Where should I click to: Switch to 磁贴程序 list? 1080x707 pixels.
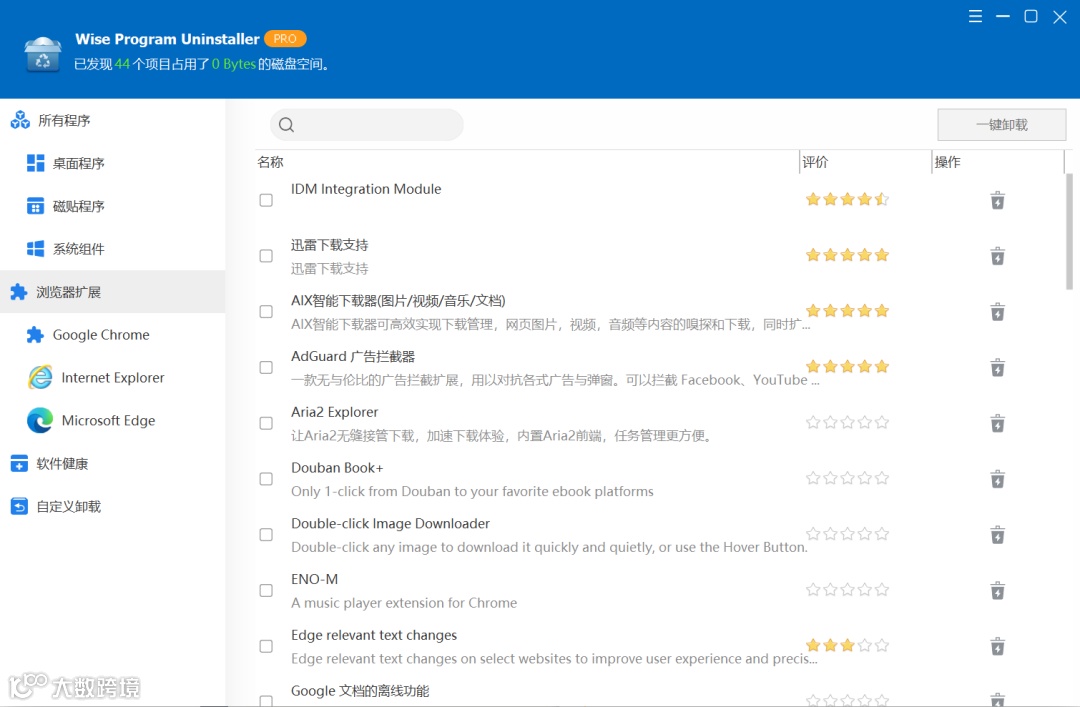click(112, 206)
